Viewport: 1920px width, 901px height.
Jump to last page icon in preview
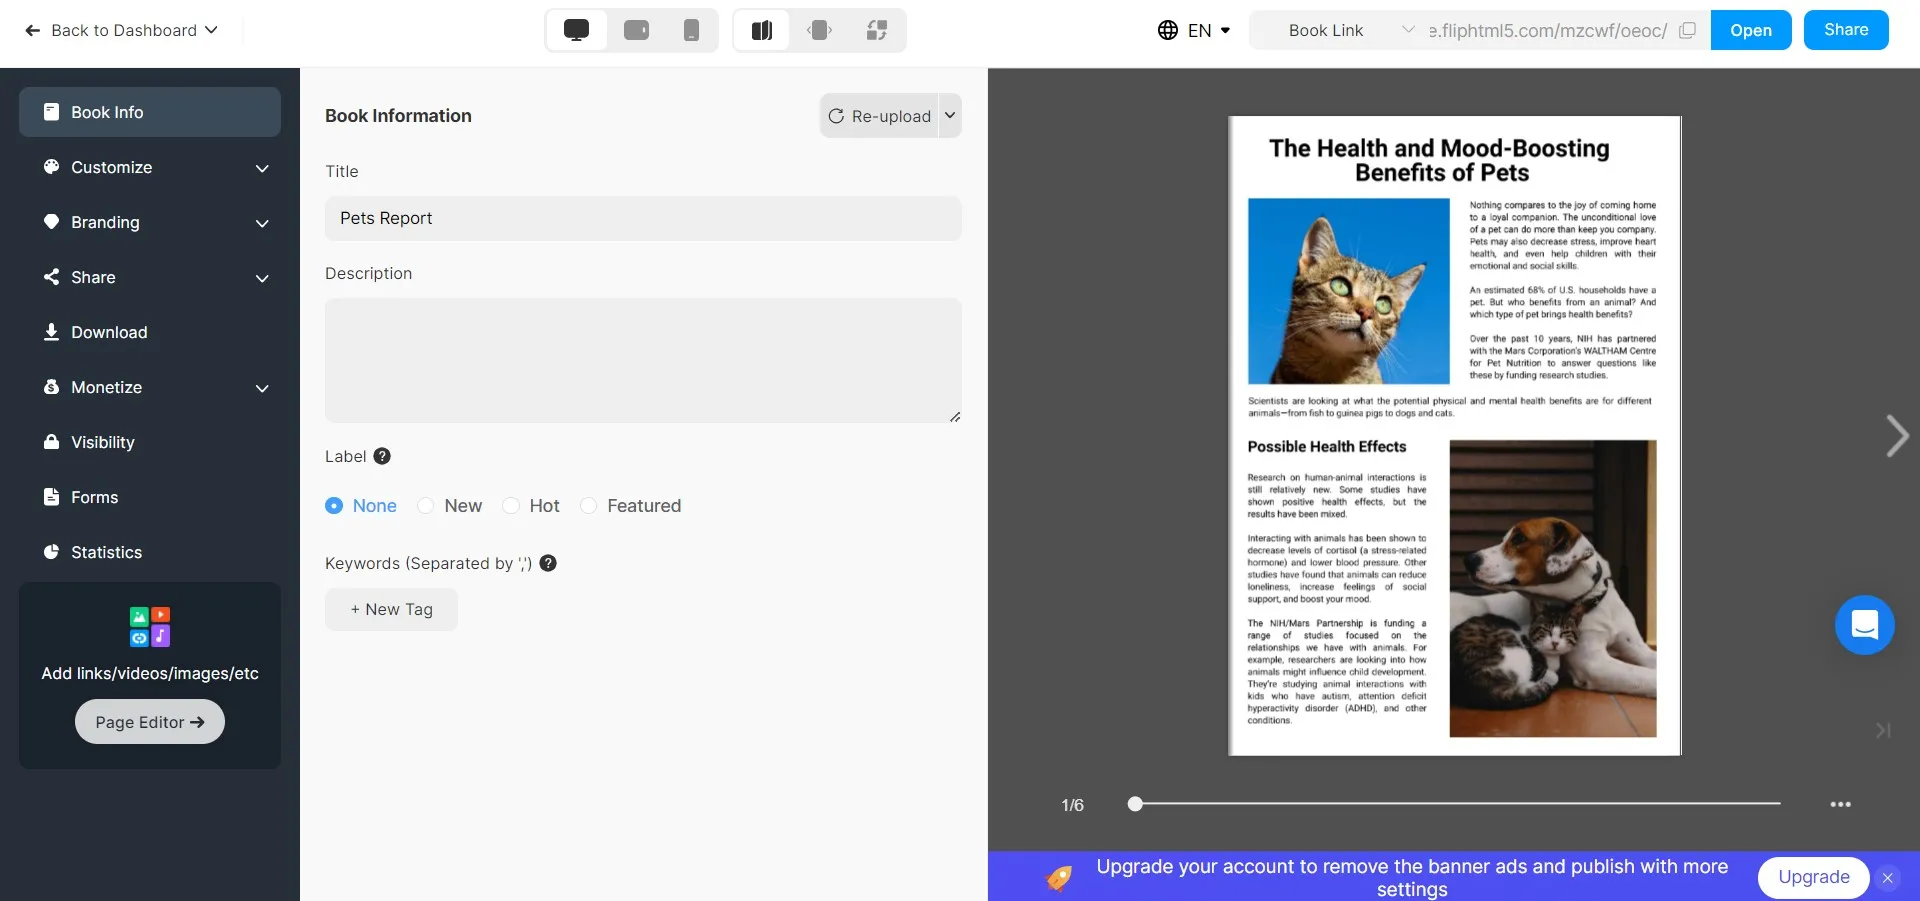1883,731
